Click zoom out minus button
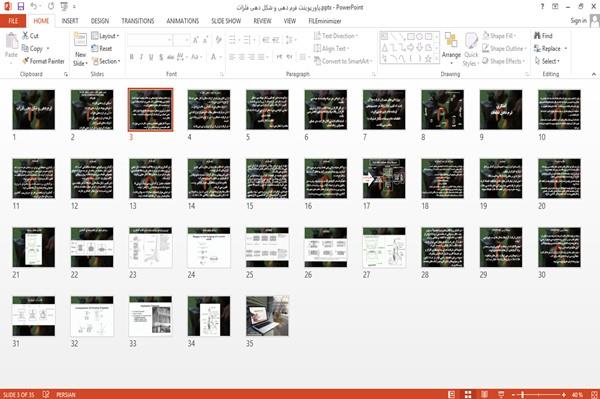Viewport: 600px width, 399px height. coord(514,394)
